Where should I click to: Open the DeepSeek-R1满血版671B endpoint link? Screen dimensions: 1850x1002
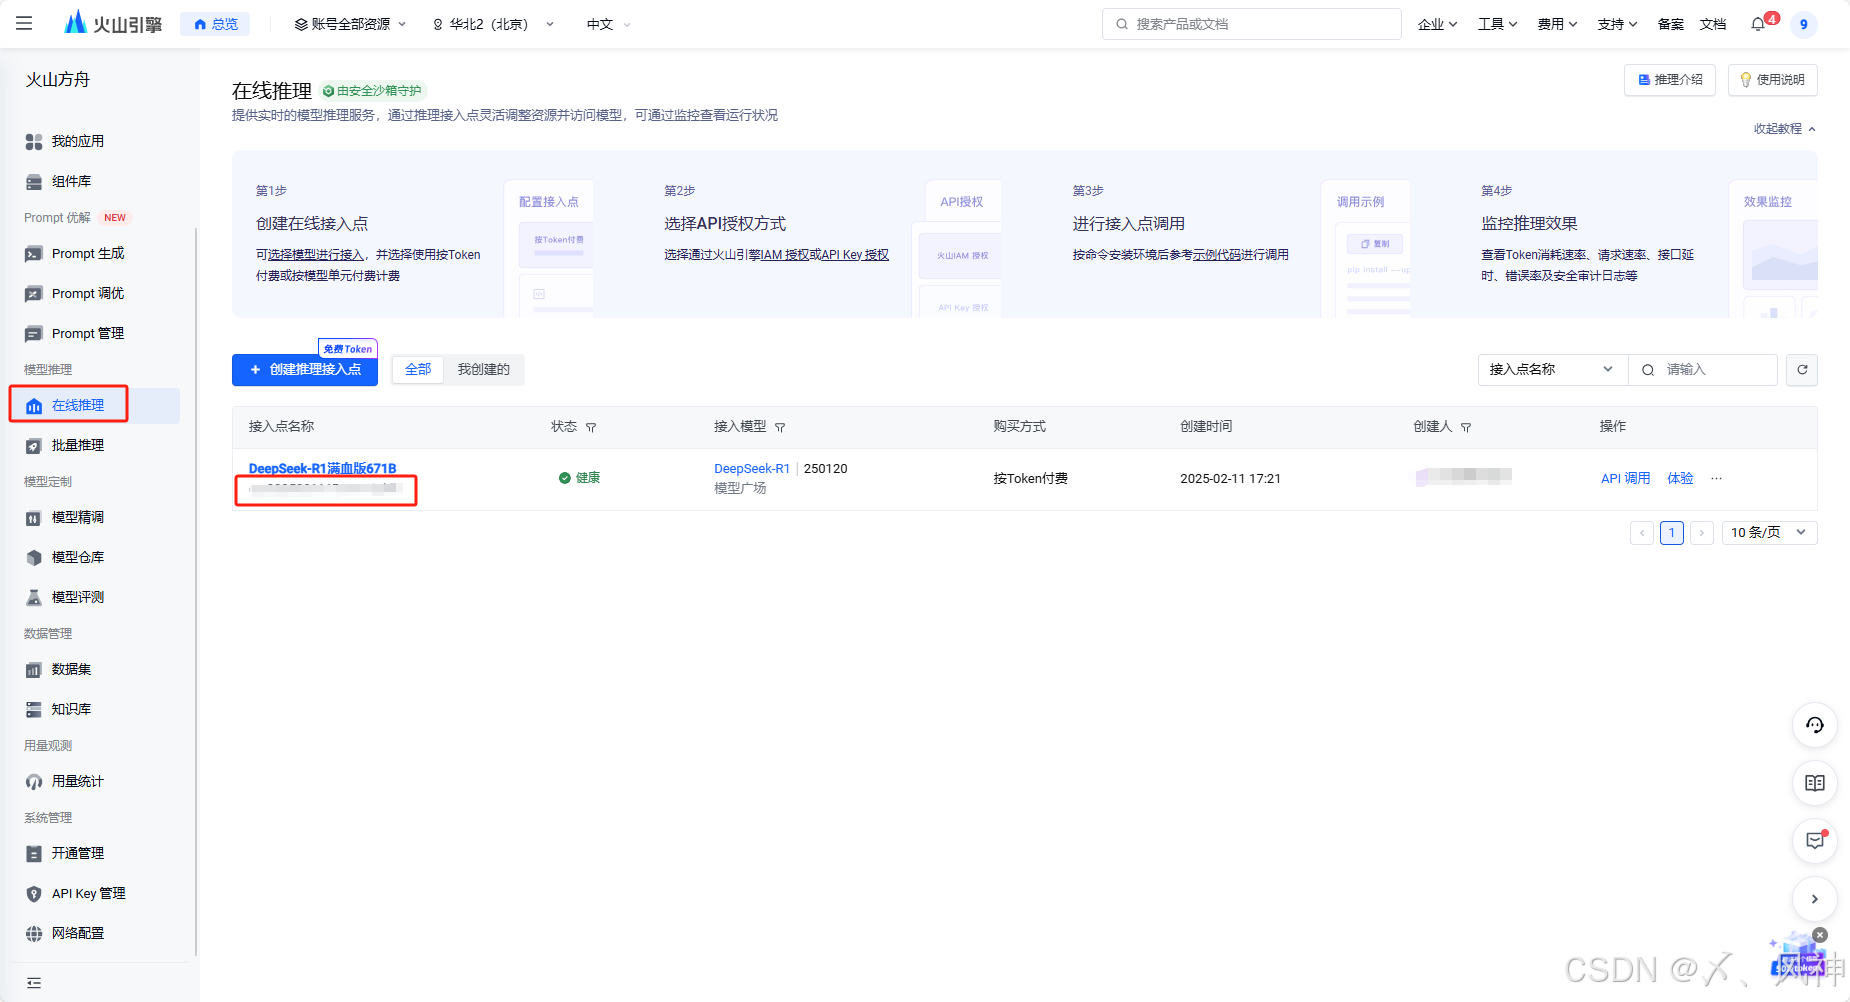click(x=322, y=469)
